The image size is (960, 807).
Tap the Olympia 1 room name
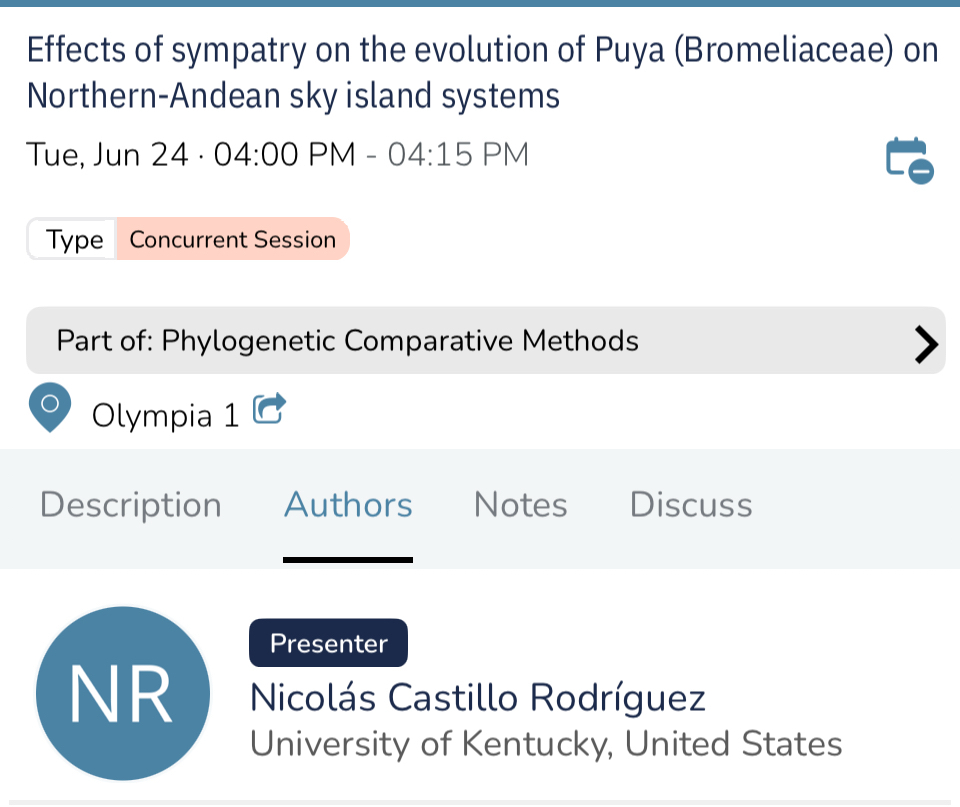click(x=165, y=415)
